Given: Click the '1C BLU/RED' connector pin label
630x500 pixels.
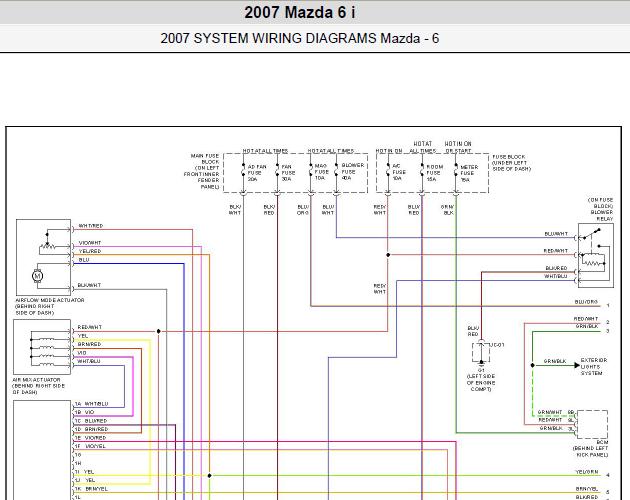Looking at the screenshot, I should tap(91, 421).
